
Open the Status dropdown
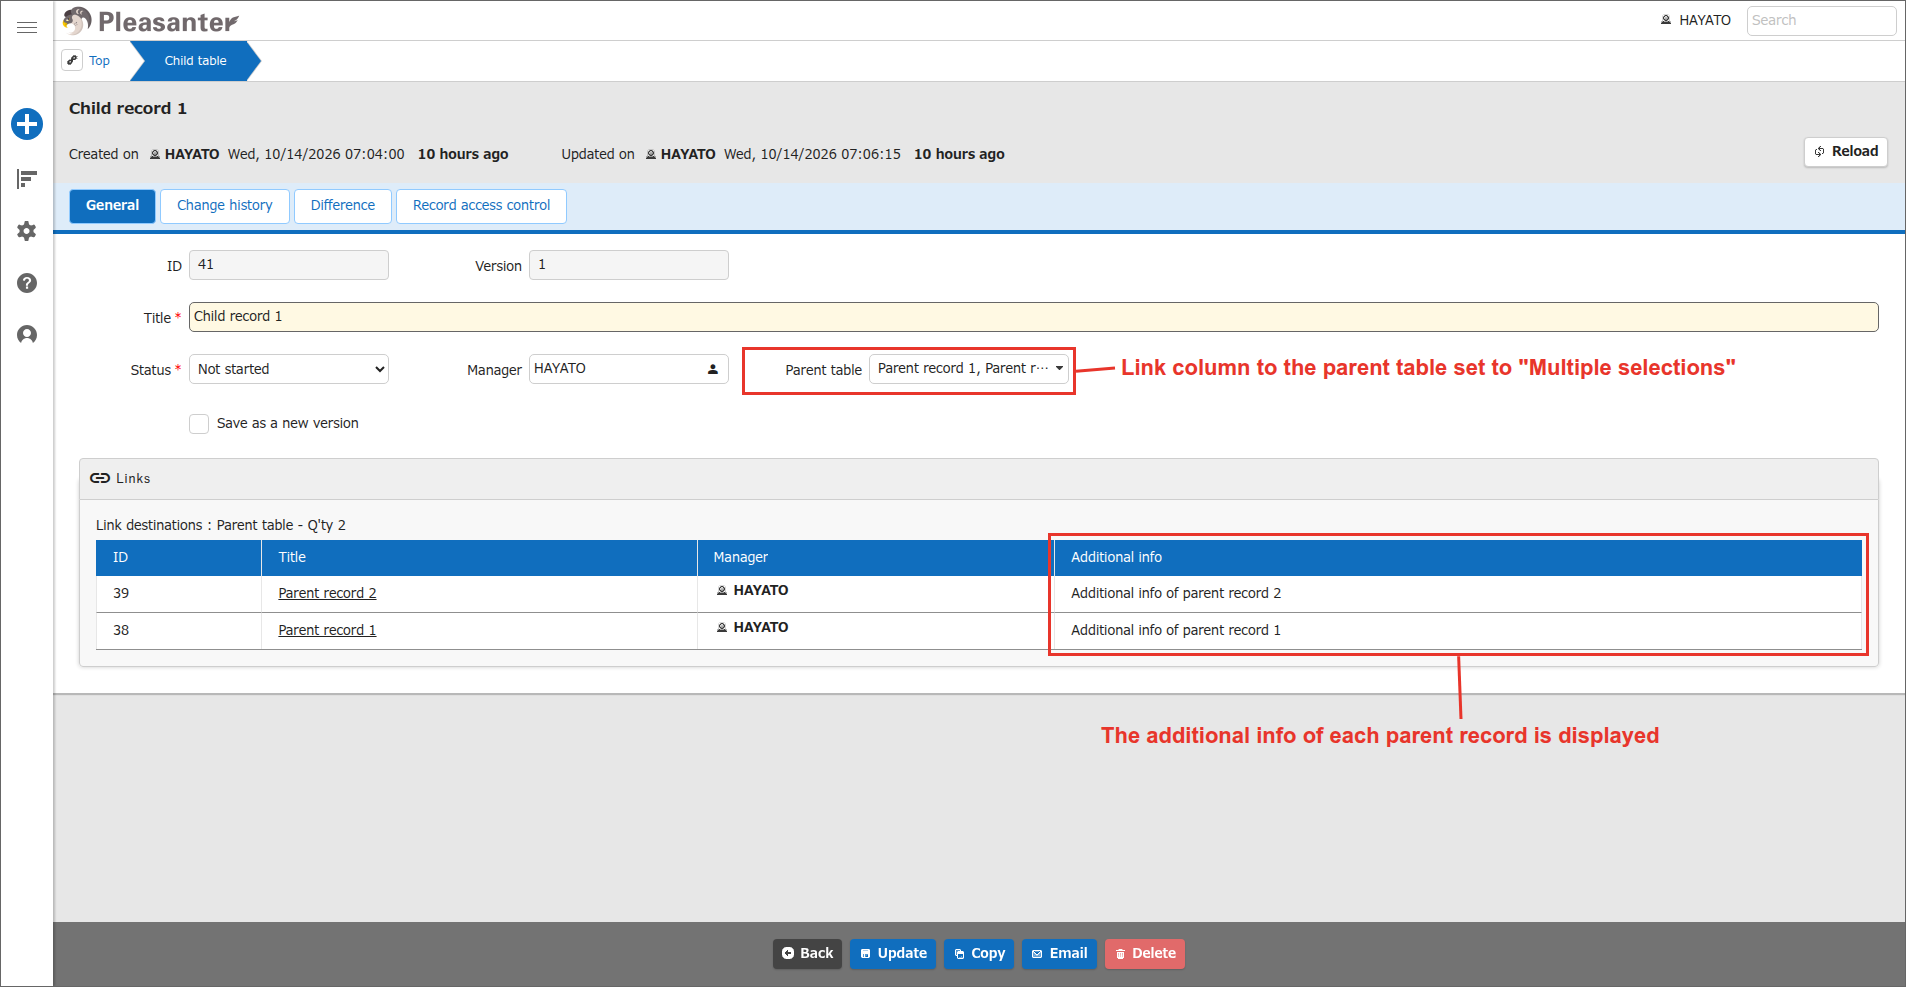289,369
